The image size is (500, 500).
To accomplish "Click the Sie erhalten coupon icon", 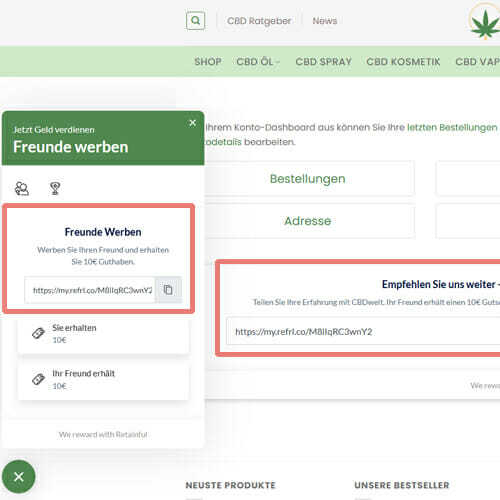I will point(39,333).
